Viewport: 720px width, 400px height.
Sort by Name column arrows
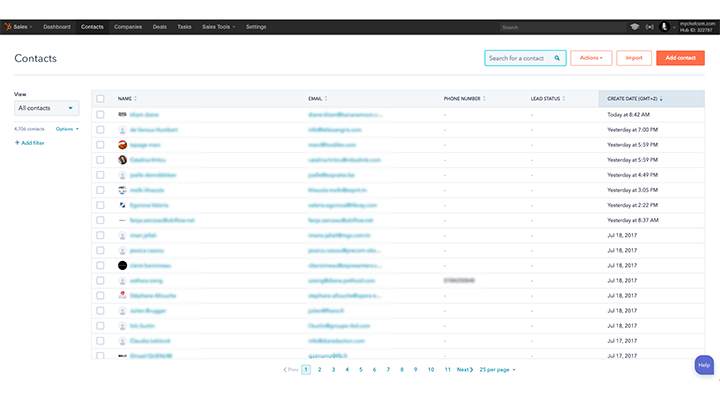click(x=135, y=99)
